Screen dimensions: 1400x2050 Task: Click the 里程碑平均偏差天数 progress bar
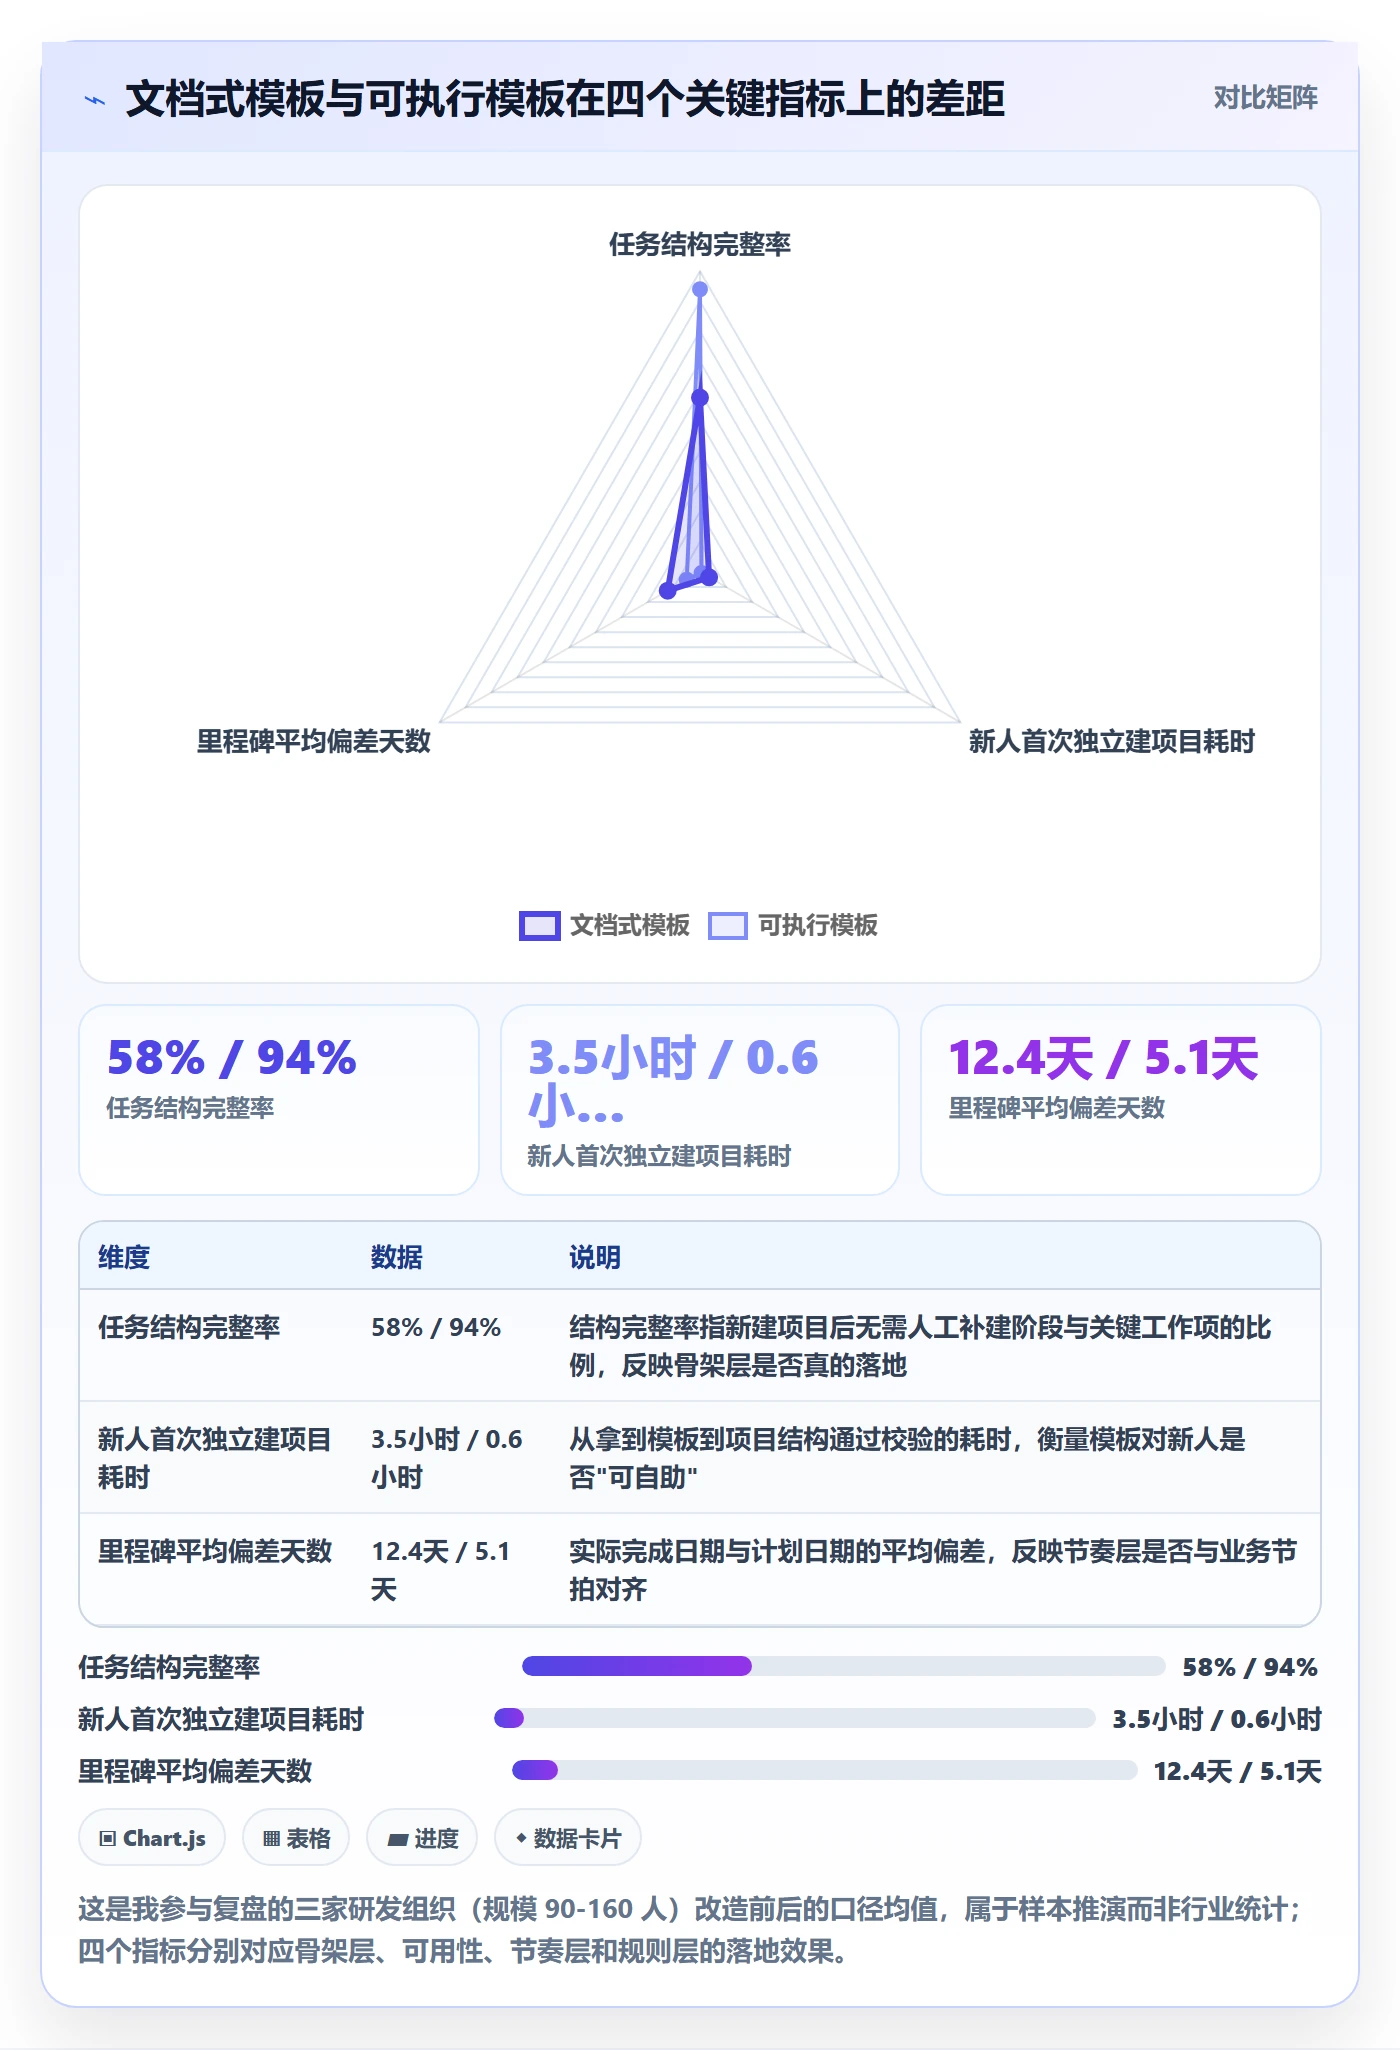pos(824,1770)
